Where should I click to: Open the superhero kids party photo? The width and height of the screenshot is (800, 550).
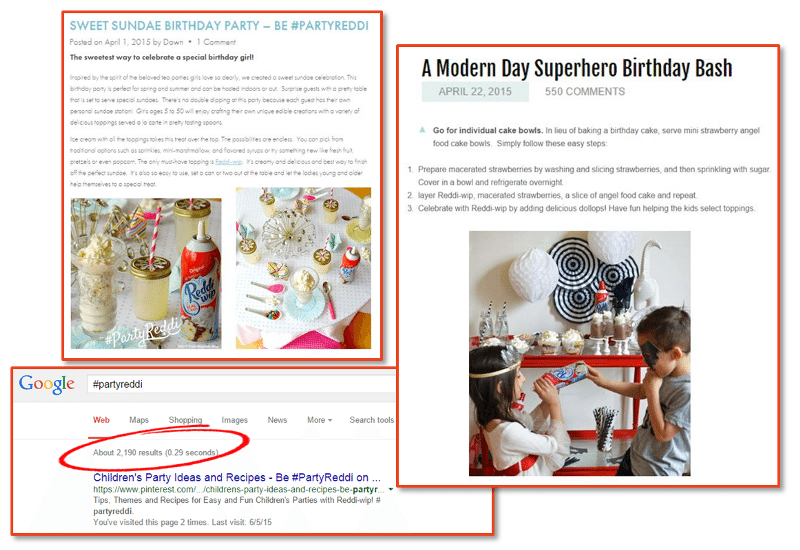(x=580, y=354)
